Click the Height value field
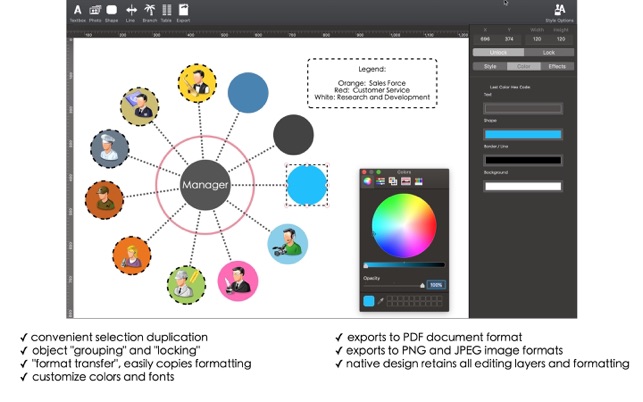This screenshot has height=402, width=643. (561, 39)
